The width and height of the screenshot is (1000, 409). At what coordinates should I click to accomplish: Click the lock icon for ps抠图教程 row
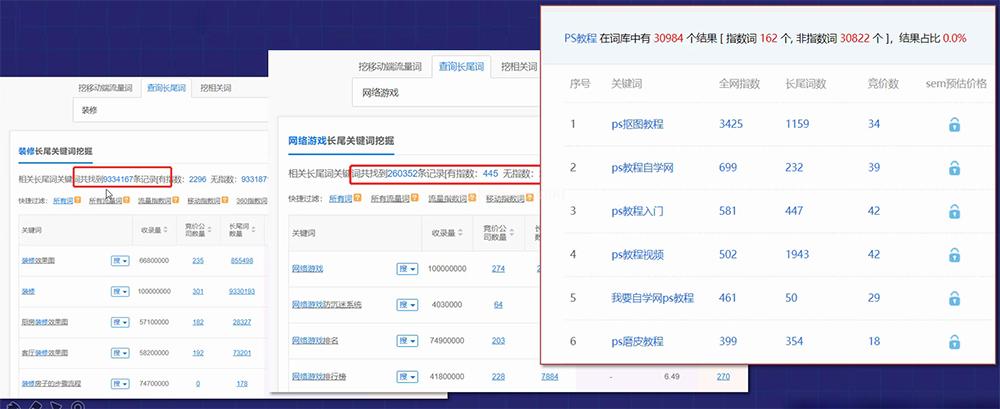954,125
